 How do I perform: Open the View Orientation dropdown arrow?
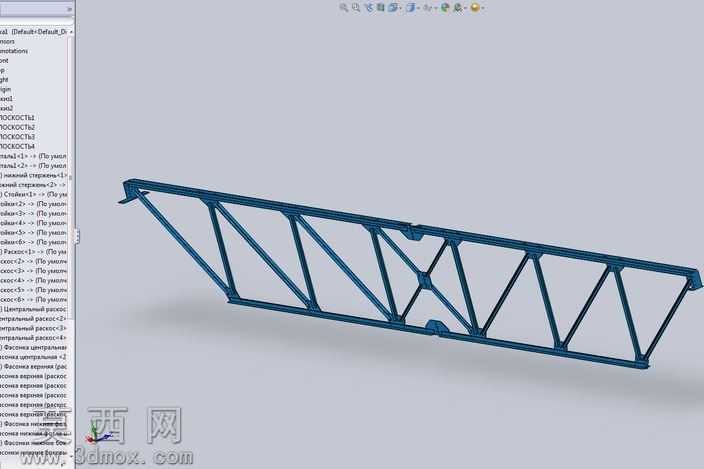400,8
